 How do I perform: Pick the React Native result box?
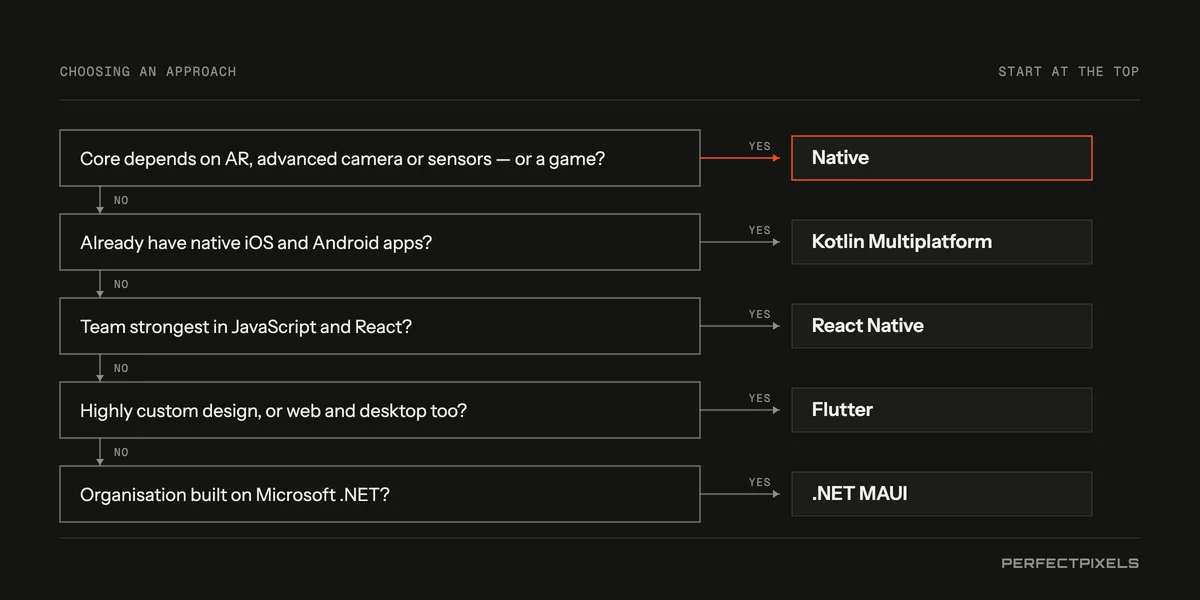click(x=942, y=326)
